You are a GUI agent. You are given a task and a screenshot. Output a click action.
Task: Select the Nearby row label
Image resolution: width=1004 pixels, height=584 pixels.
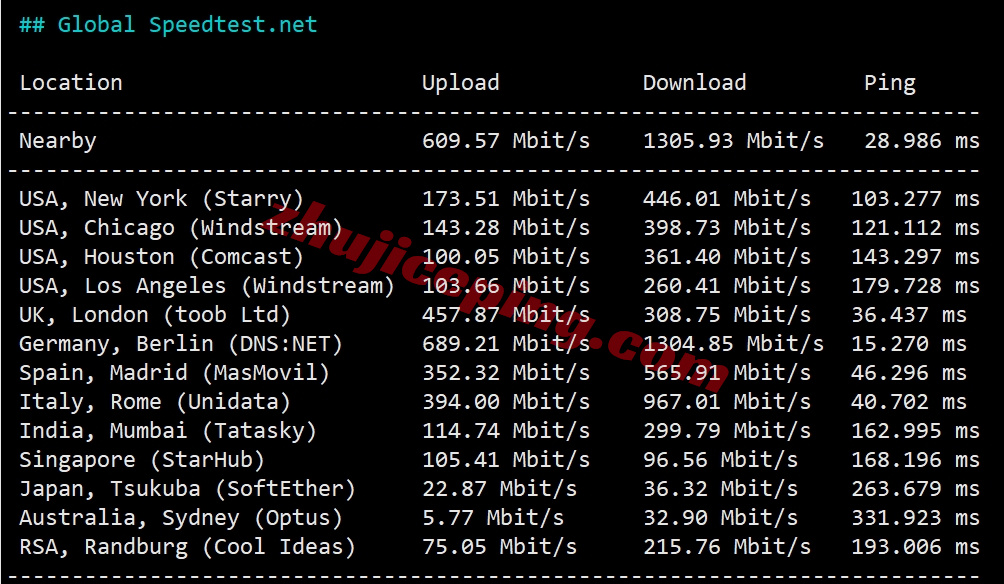[x=58, y=142]
